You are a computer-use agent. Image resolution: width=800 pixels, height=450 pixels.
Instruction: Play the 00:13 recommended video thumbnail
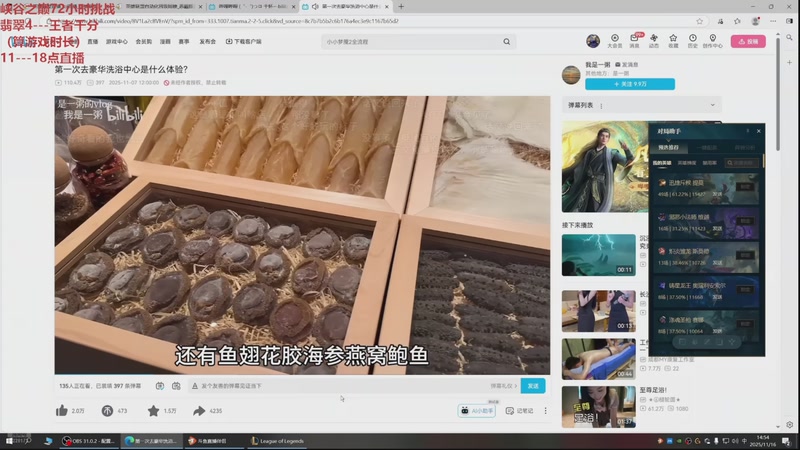coord(598,311)
